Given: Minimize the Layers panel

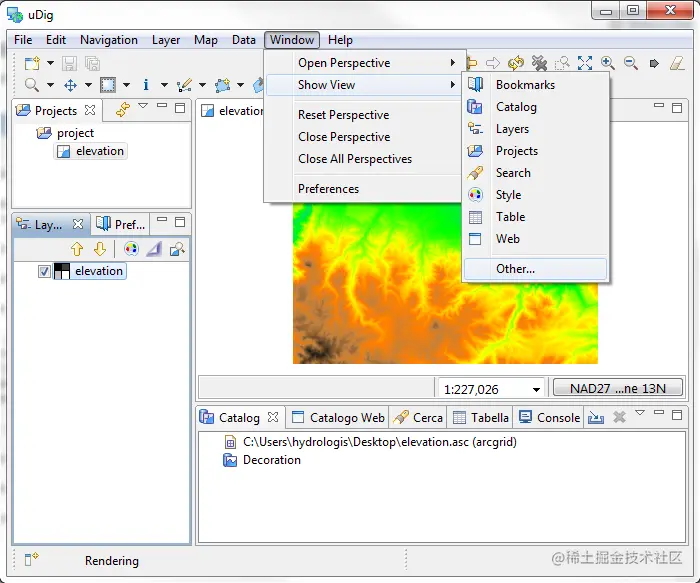Looking at the screenshot, I should pos(162,219).
